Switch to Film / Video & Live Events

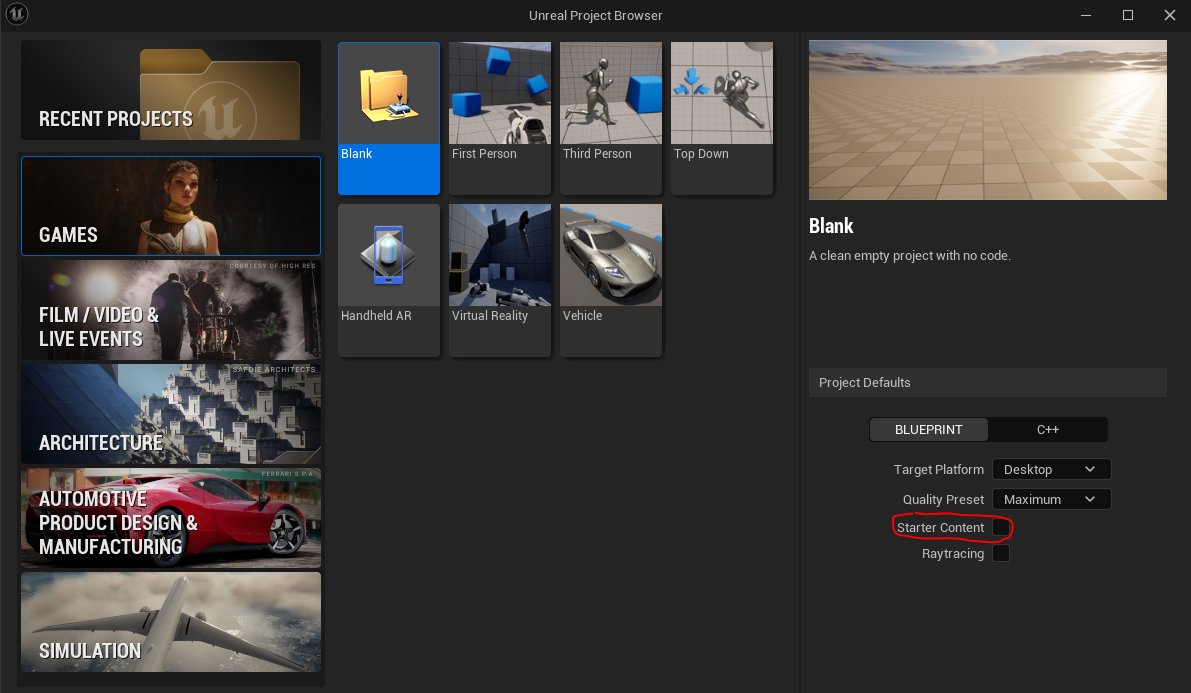(x=170, y=310)
